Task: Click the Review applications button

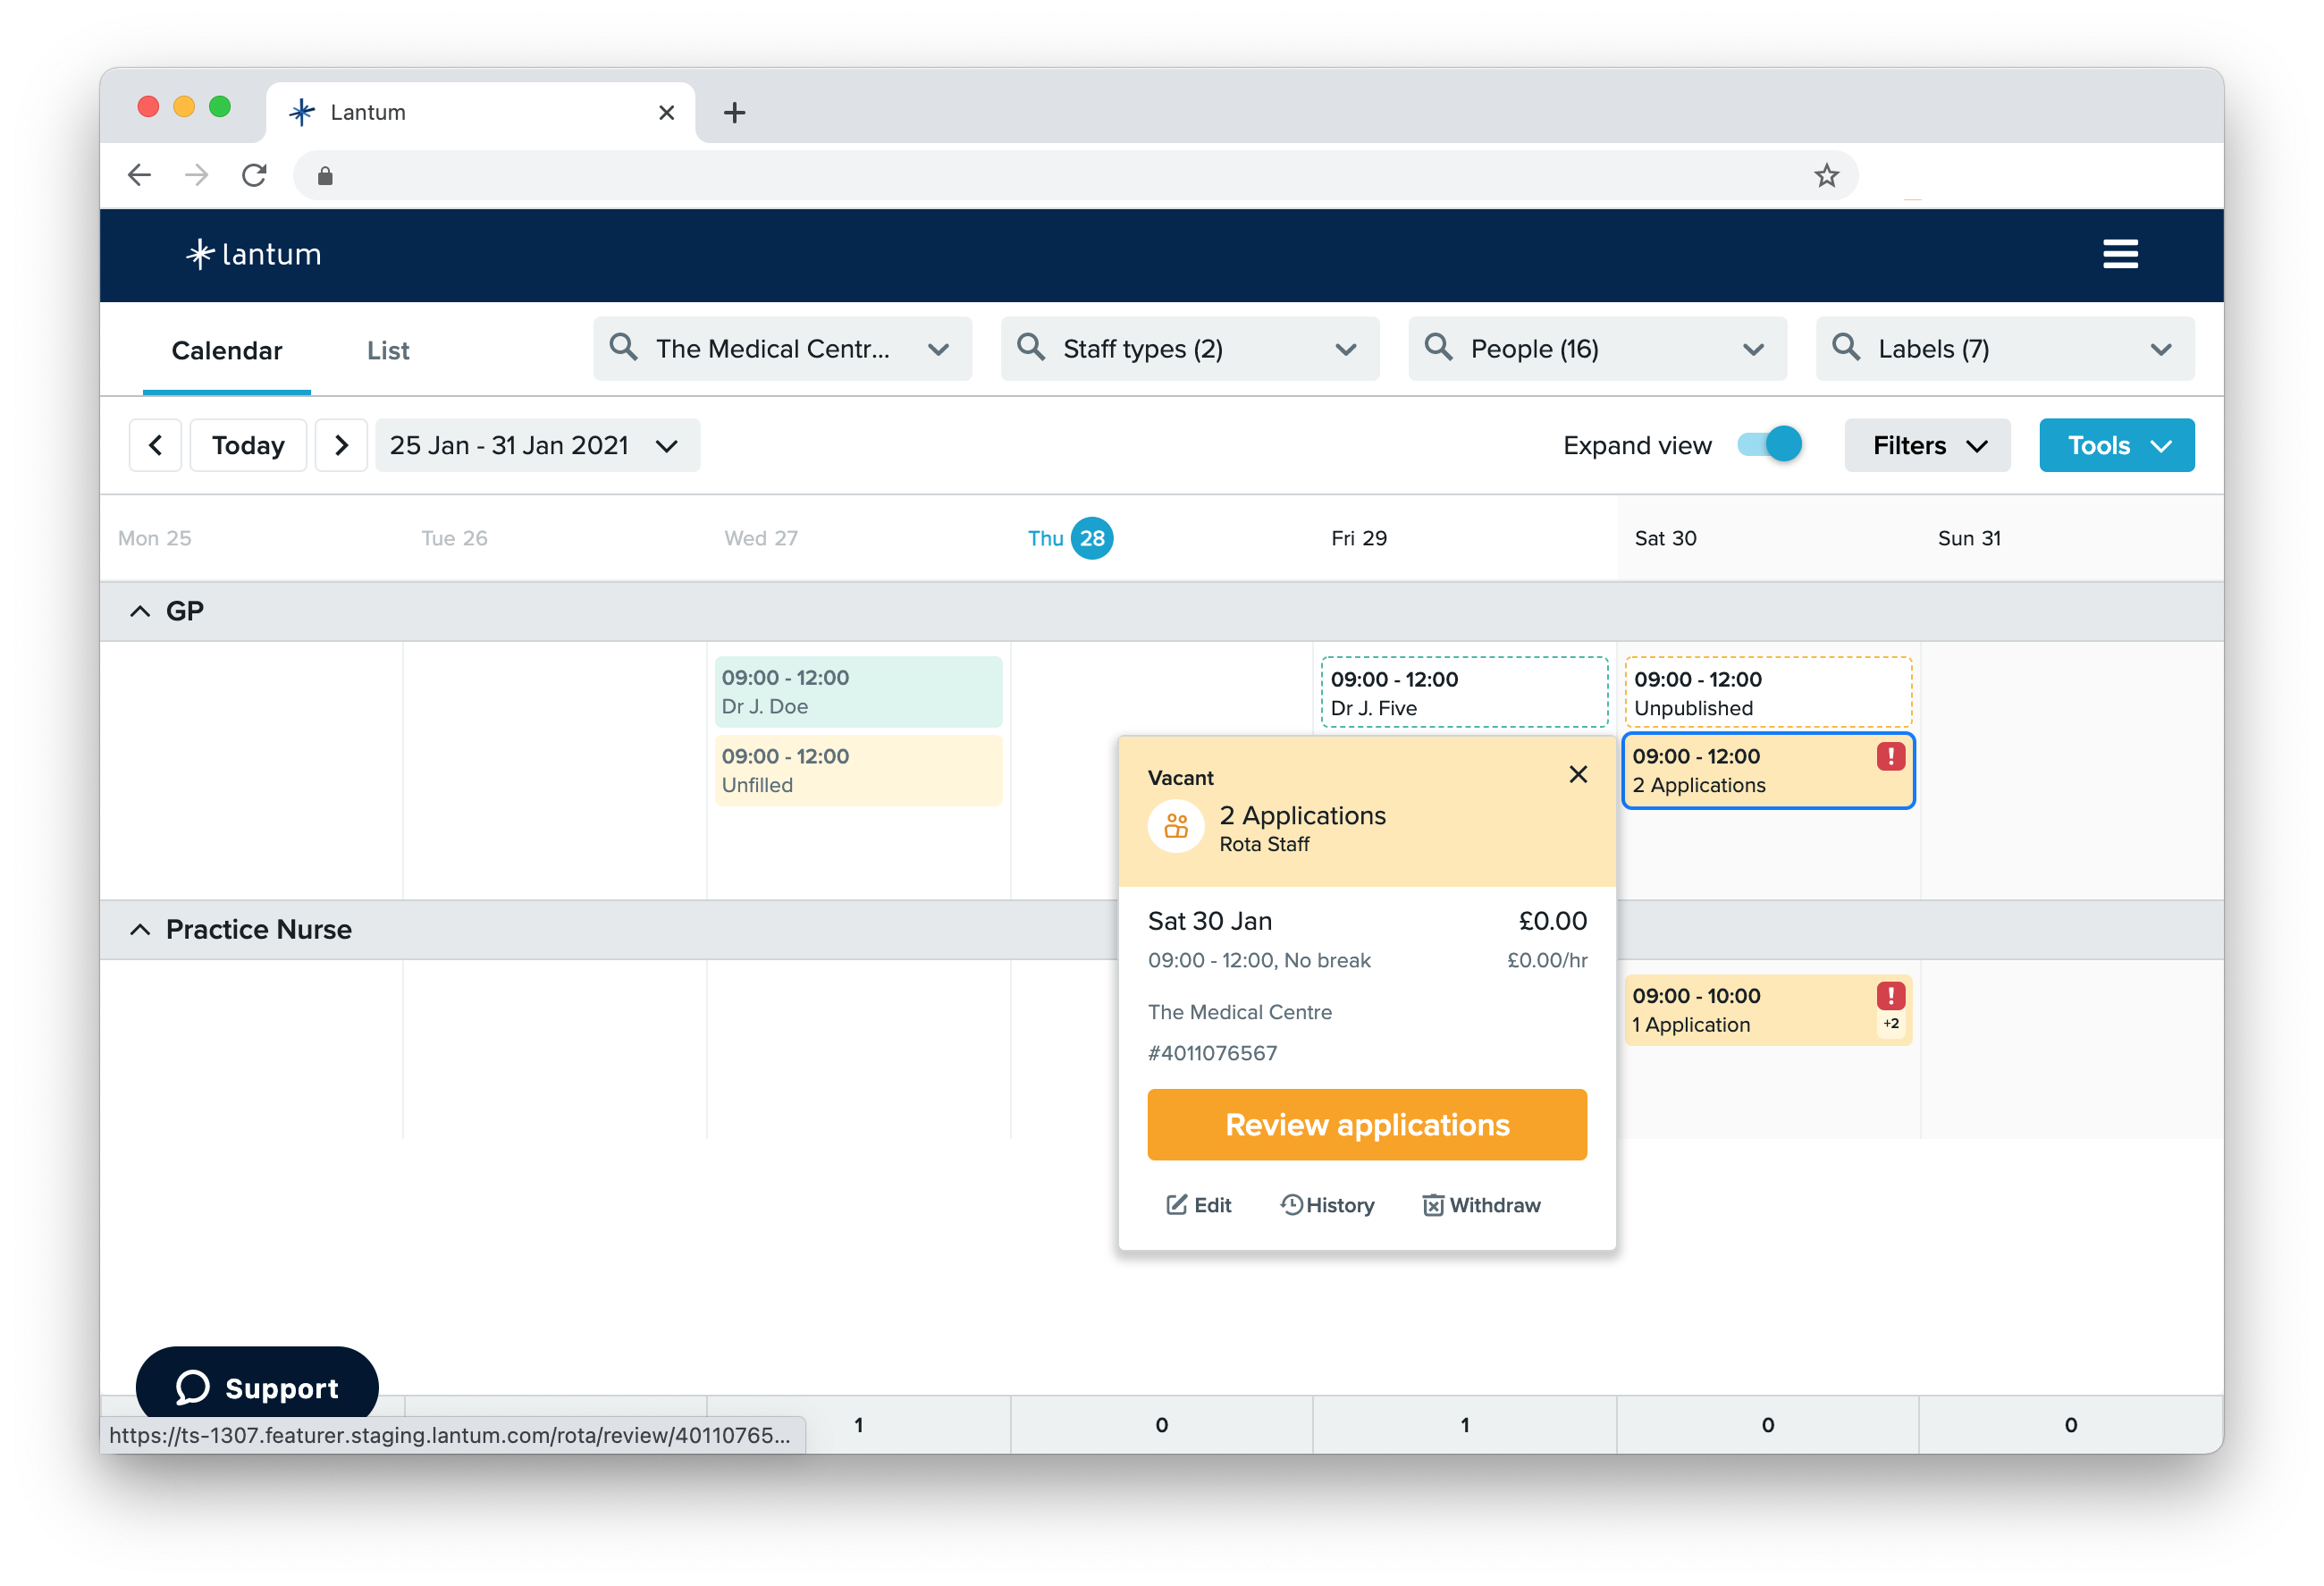Action: [x=1366, y=1124]
